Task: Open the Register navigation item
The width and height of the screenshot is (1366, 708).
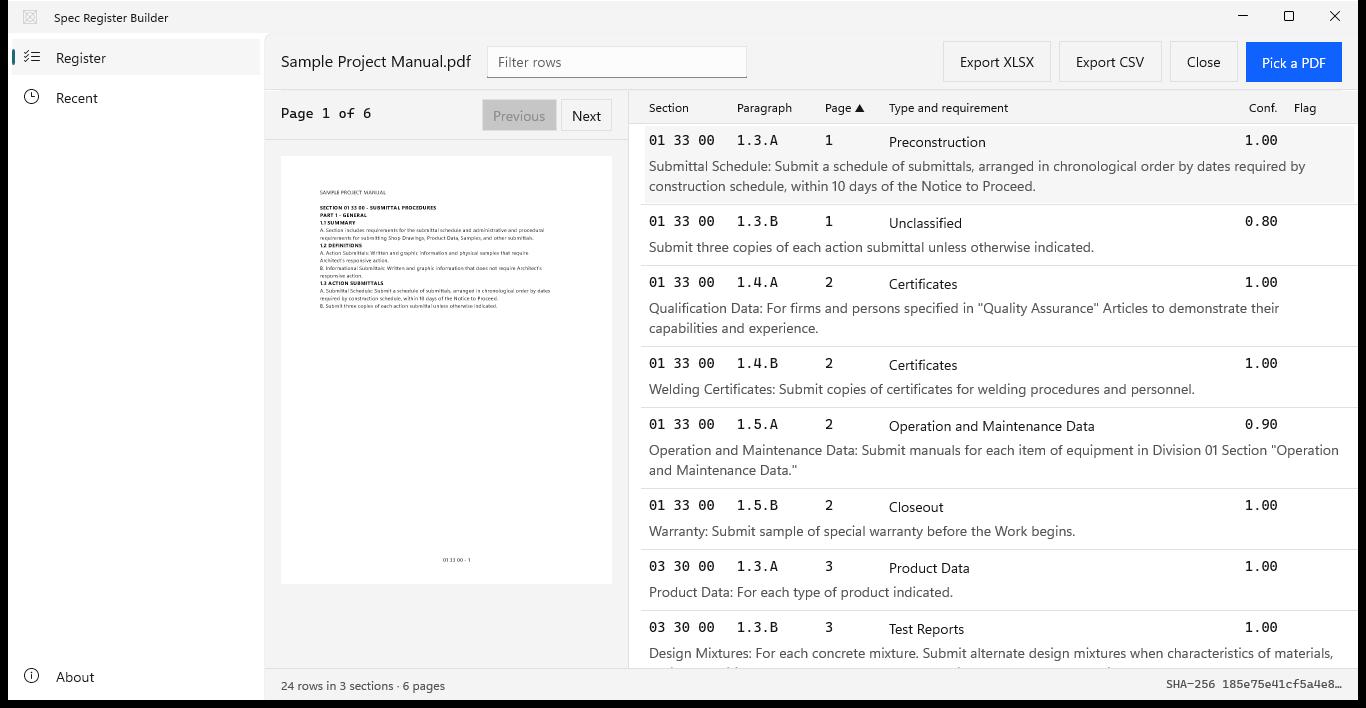Action: click(x=134, y=58)
